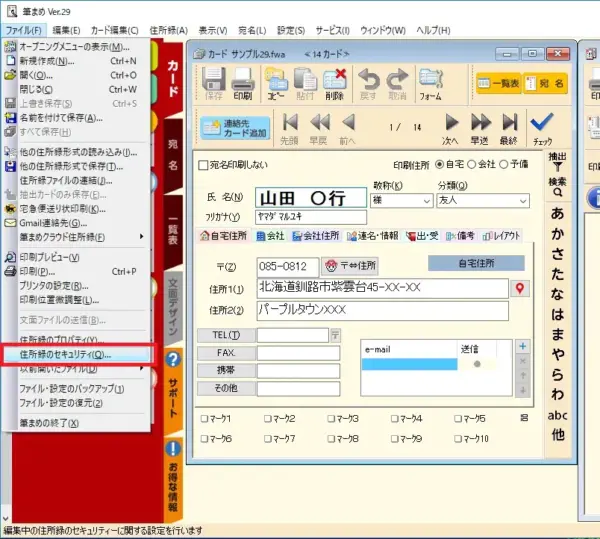The width and height of the screenshot is (600, 539).
Task: Click the チェック checkmark icon
Action: pos(543,129)
